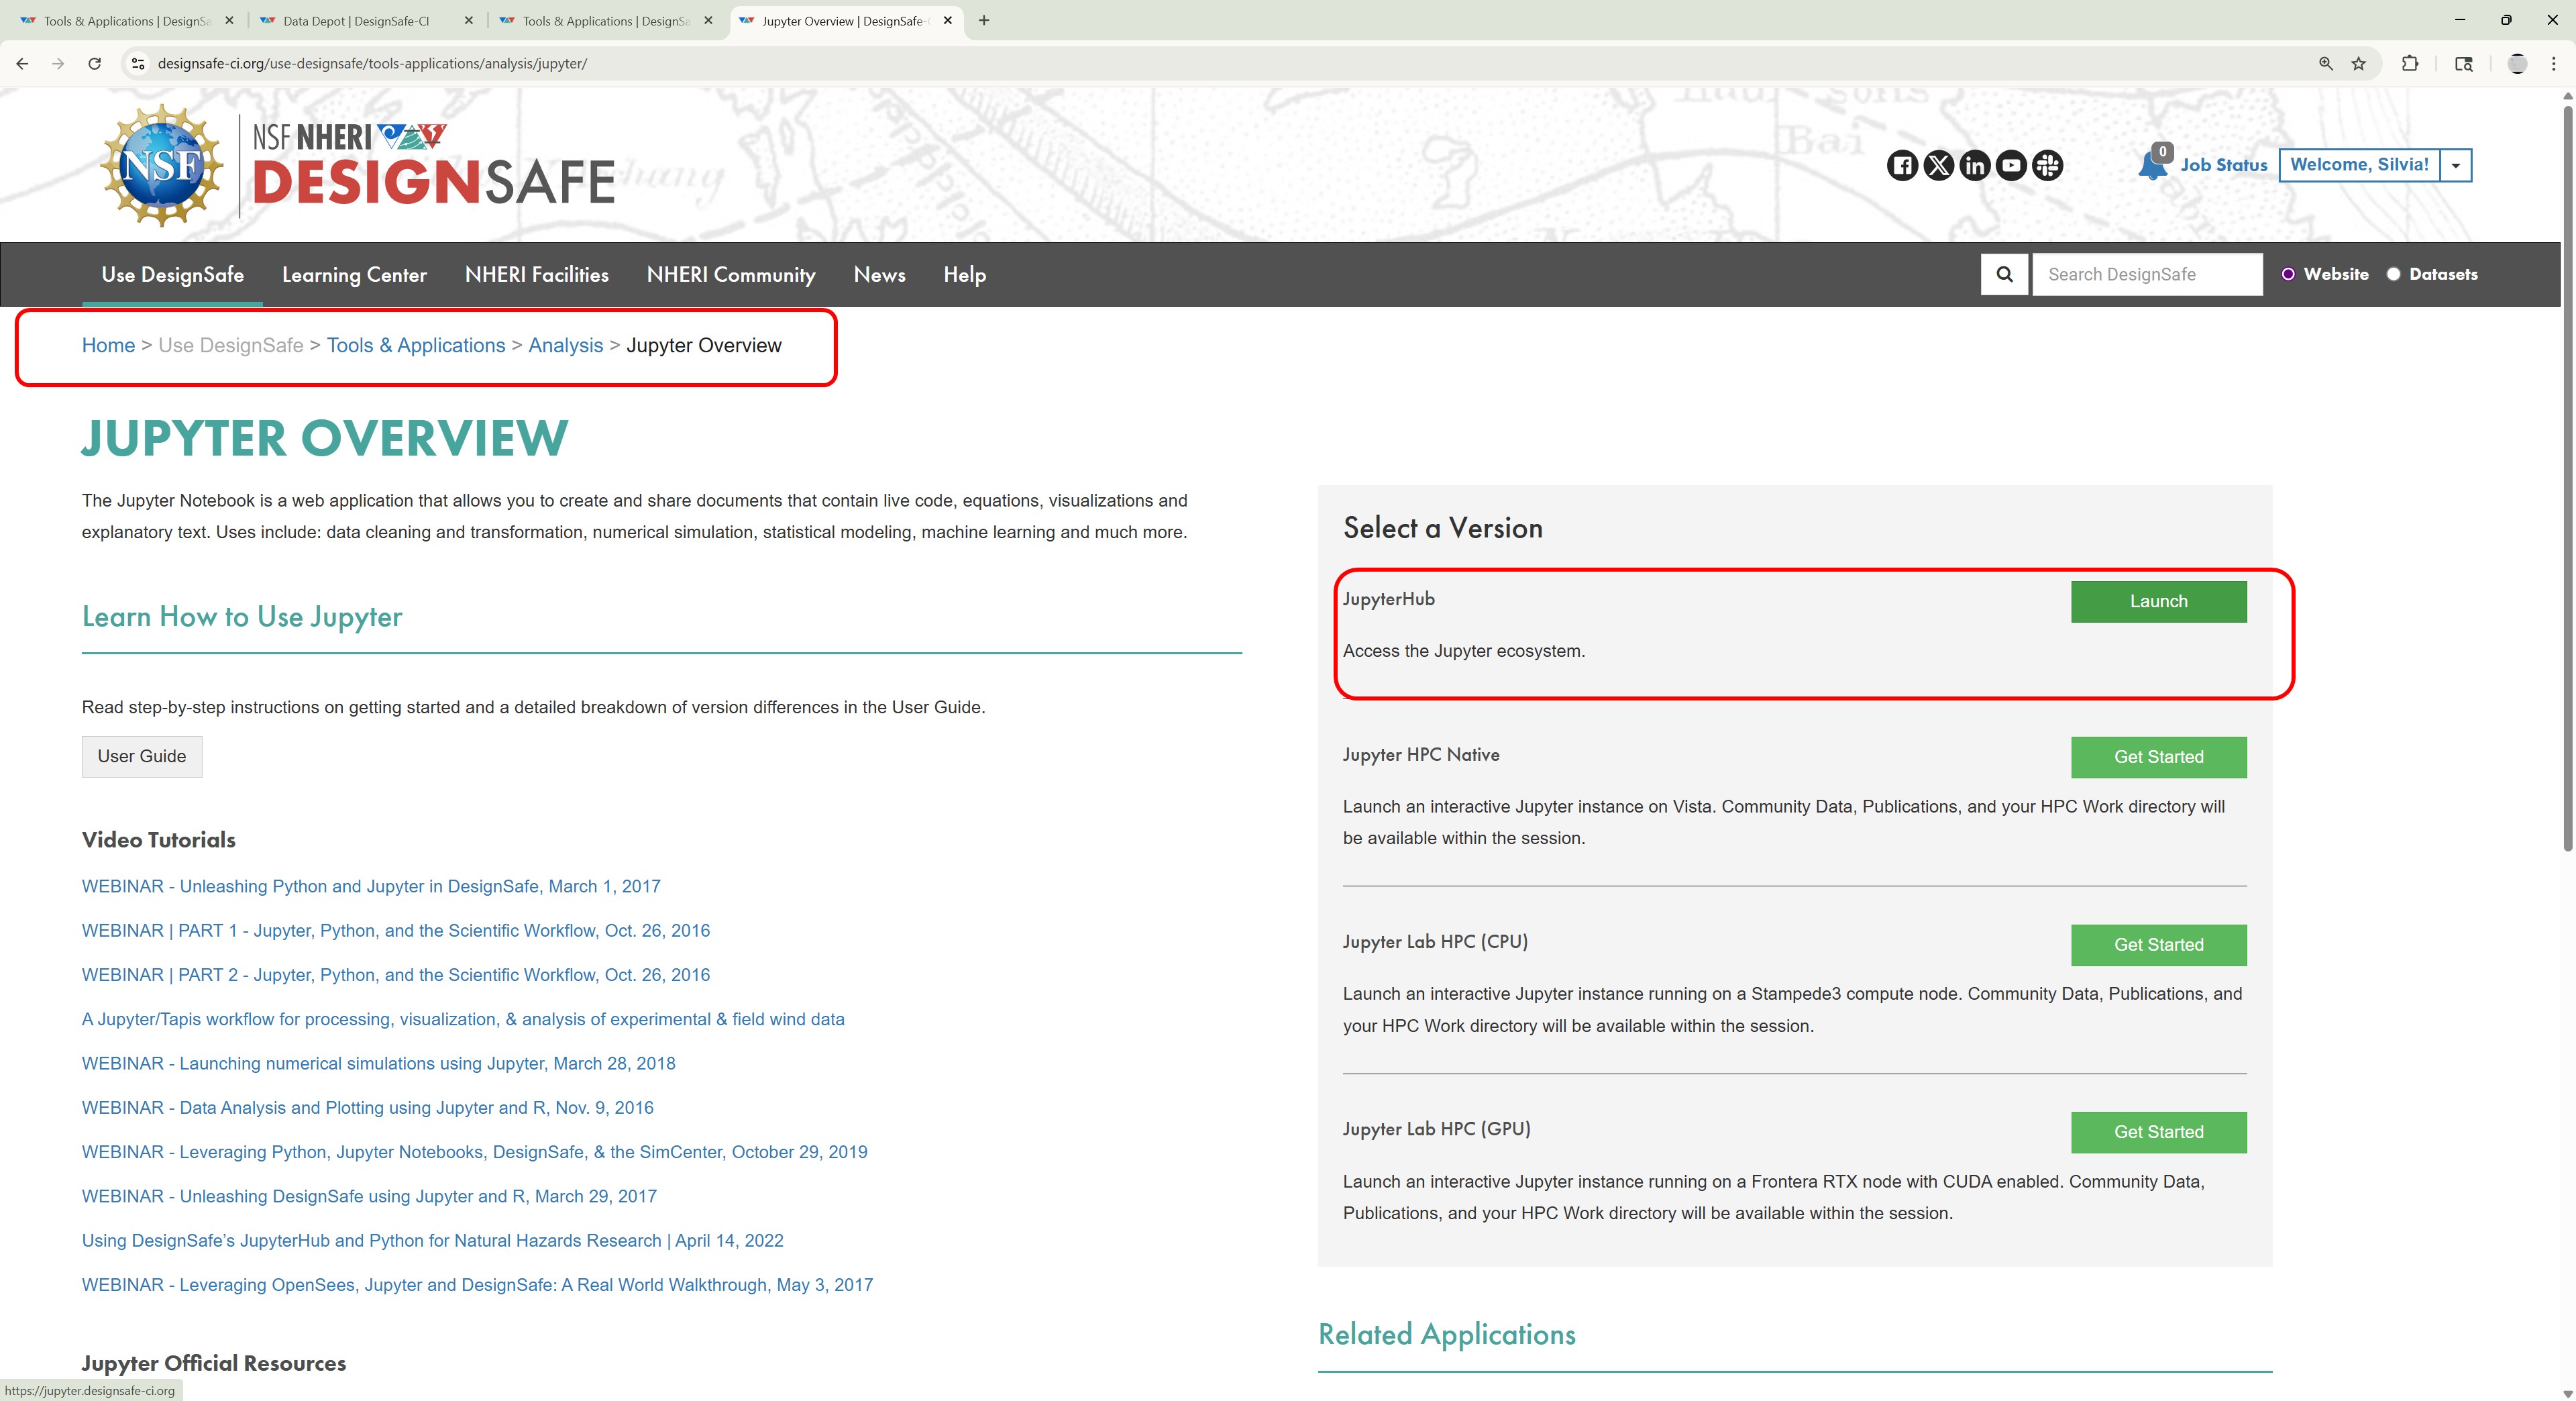
Task: Open the Chrome three-dot menu
Action: pyautogui.click(x=2553, y=63)
